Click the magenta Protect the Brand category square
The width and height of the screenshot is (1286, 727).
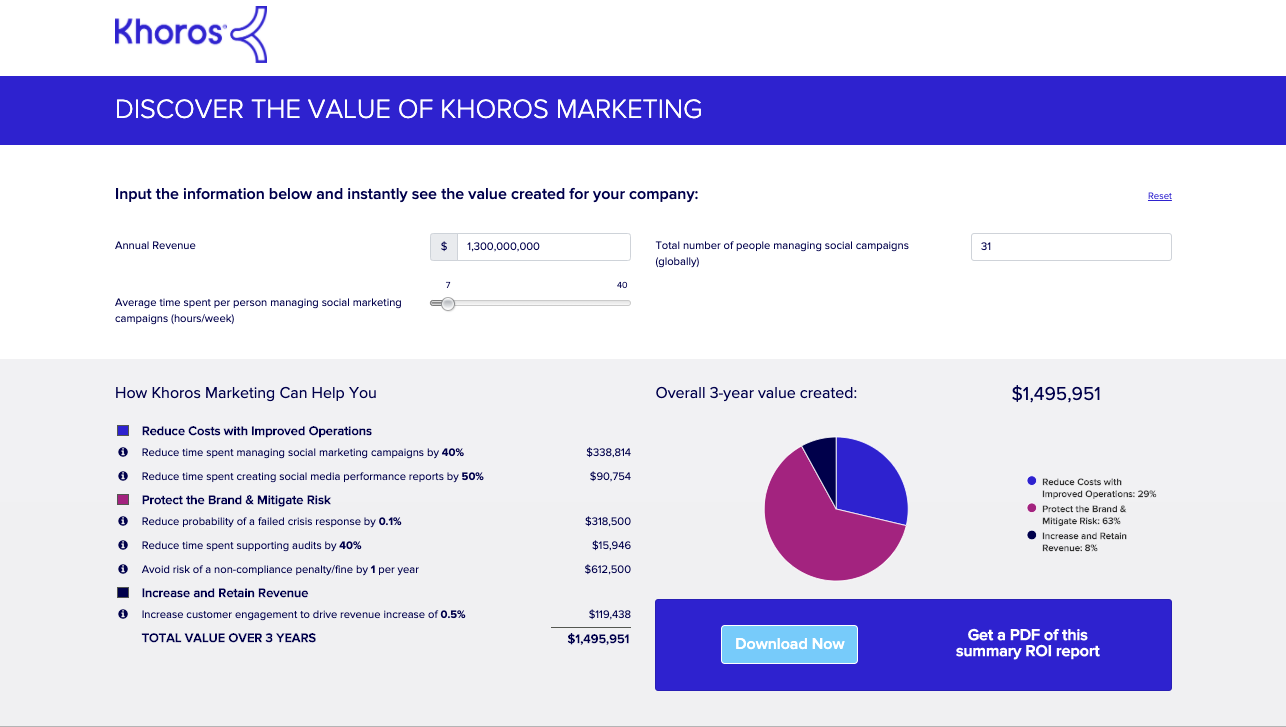[x=123, y=500]
